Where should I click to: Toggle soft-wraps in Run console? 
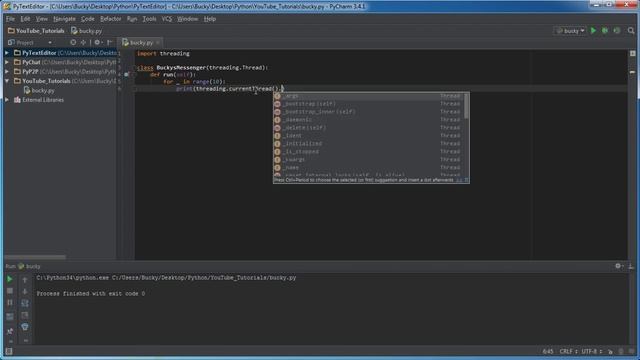coord(25,303)
